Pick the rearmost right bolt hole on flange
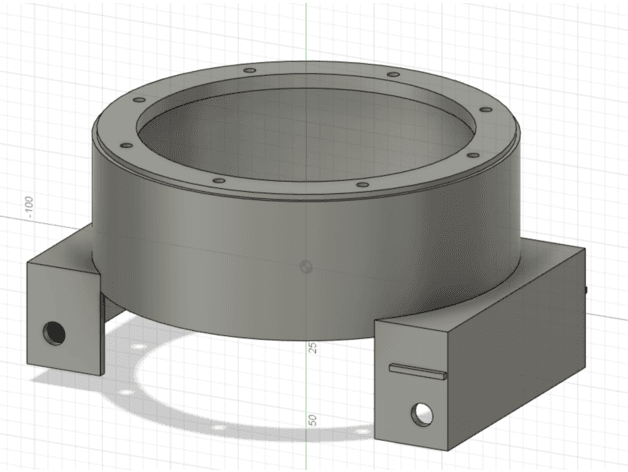The height and width of the screenshot is (472, 628). click(x=394, y=75)
